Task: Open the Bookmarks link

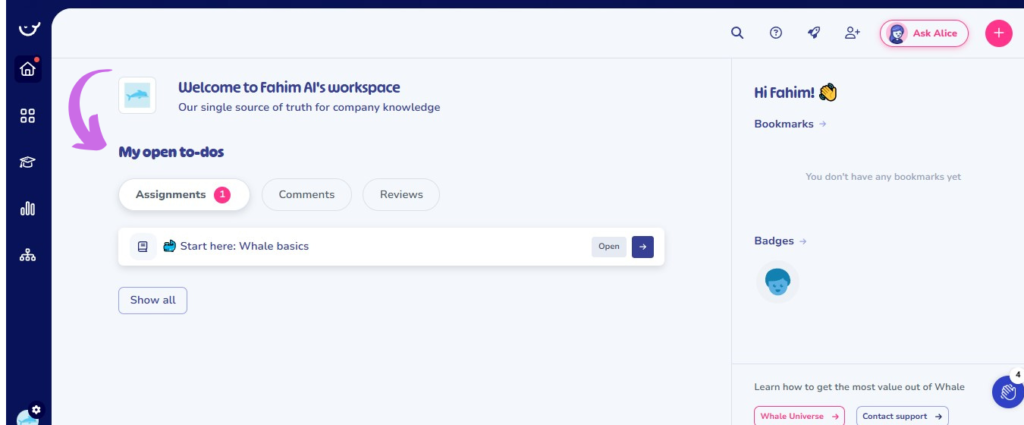Action: (790, 124)
